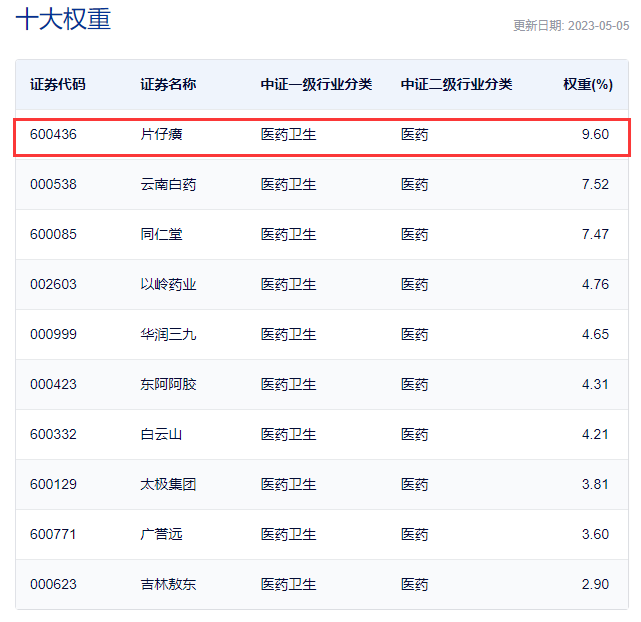Click secondary category 医药 for 东阿阿胶

point(415,384)
